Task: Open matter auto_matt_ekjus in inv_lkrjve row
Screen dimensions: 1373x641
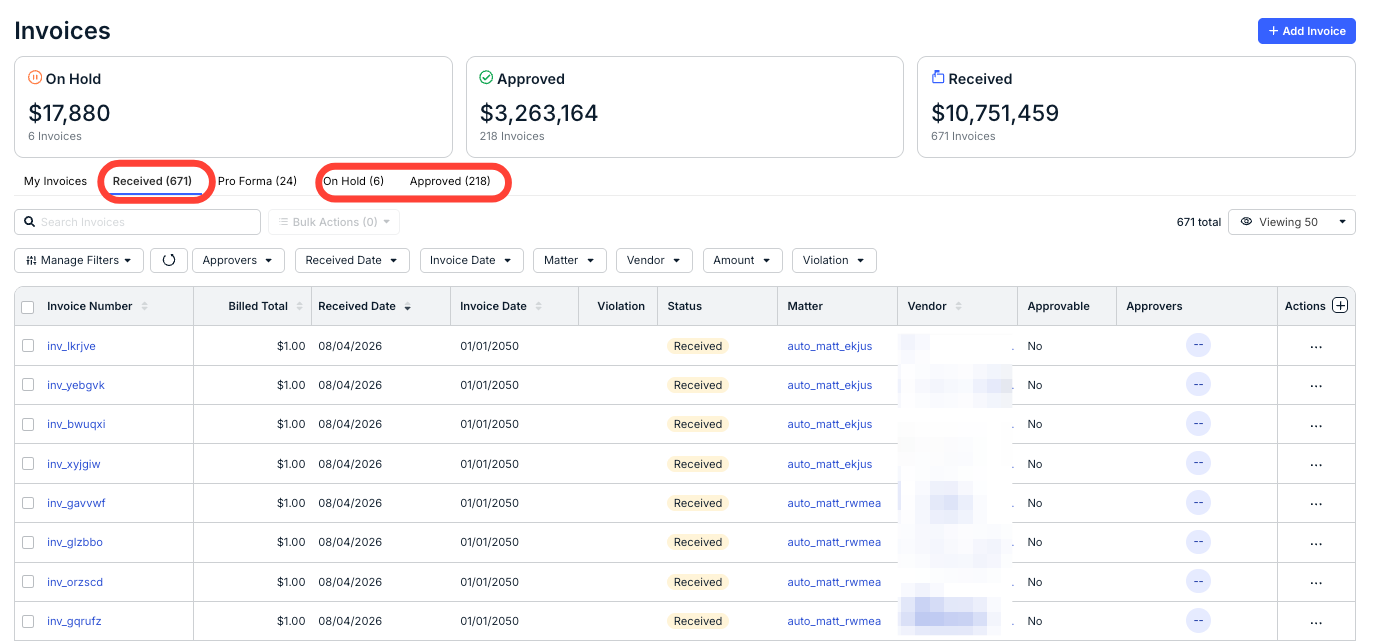Action: tap(830, 346)
